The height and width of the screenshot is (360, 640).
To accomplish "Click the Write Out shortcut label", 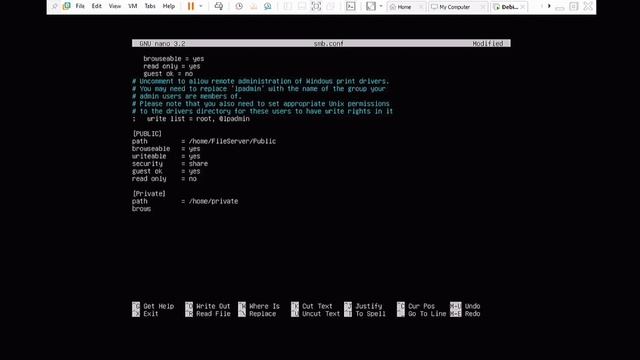I will tap(213, 306).
